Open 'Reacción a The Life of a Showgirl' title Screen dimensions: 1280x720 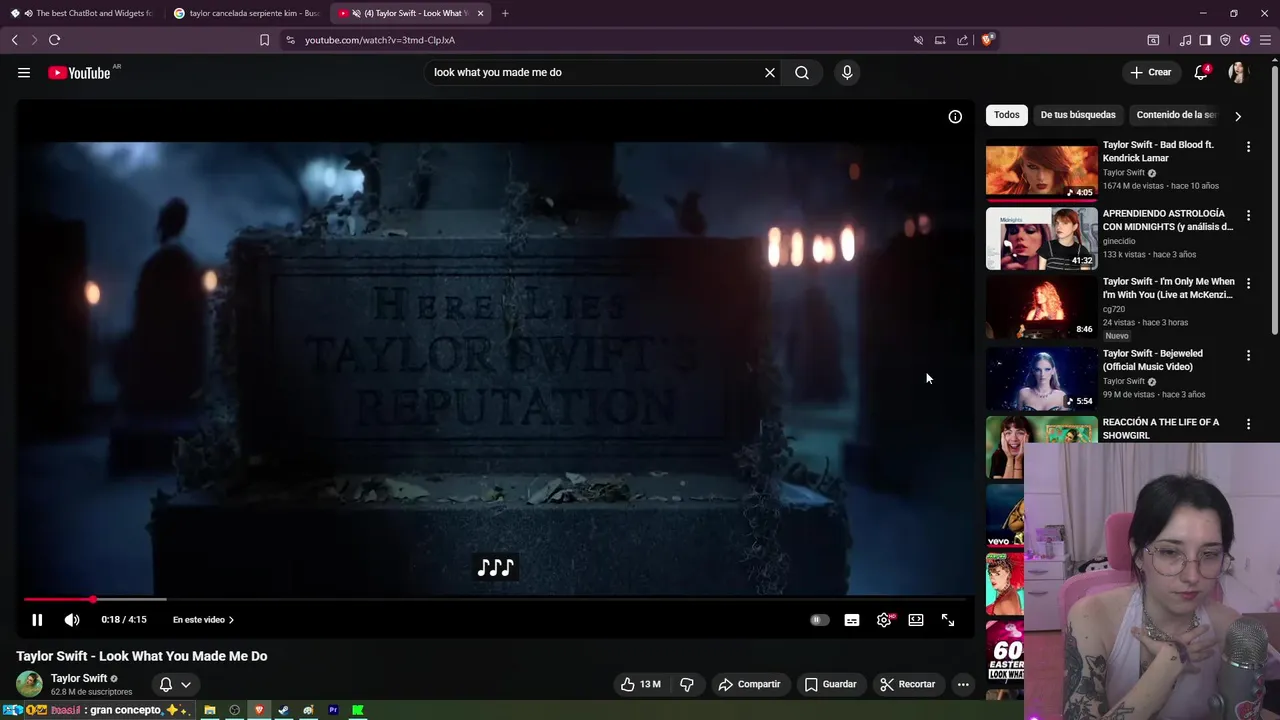(1161, 429)
